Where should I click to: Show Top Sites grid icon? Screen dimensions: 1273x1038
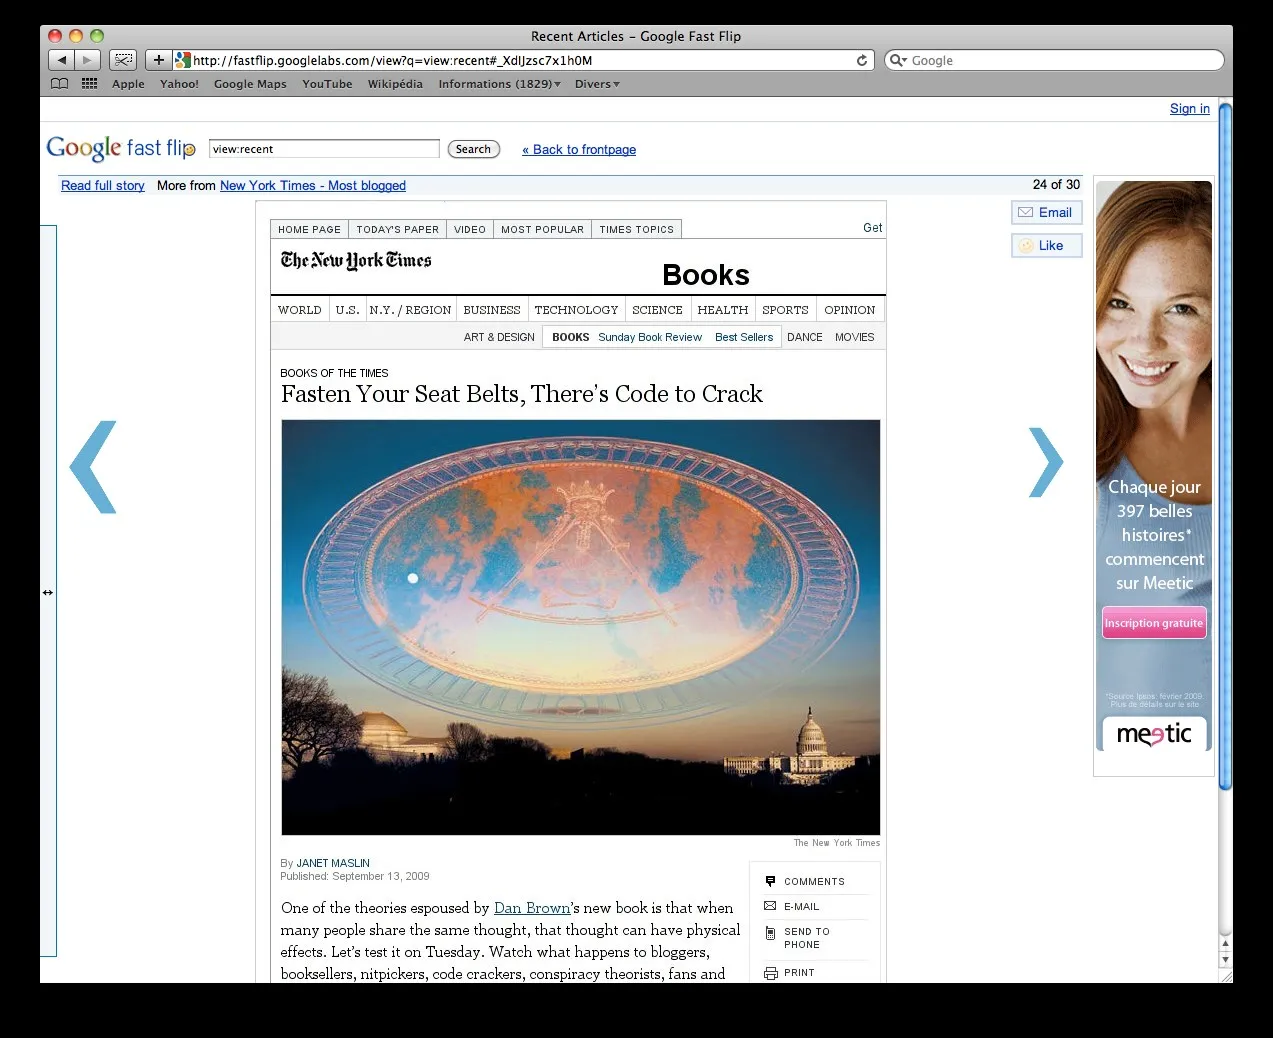pos(89,84)
